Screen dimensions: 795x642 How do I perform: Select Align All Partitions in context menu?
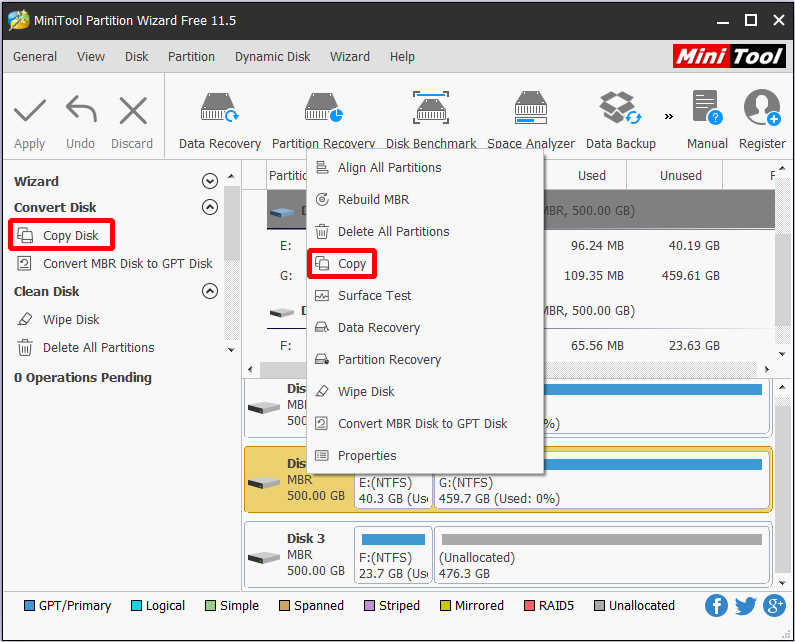coord(425,168)
